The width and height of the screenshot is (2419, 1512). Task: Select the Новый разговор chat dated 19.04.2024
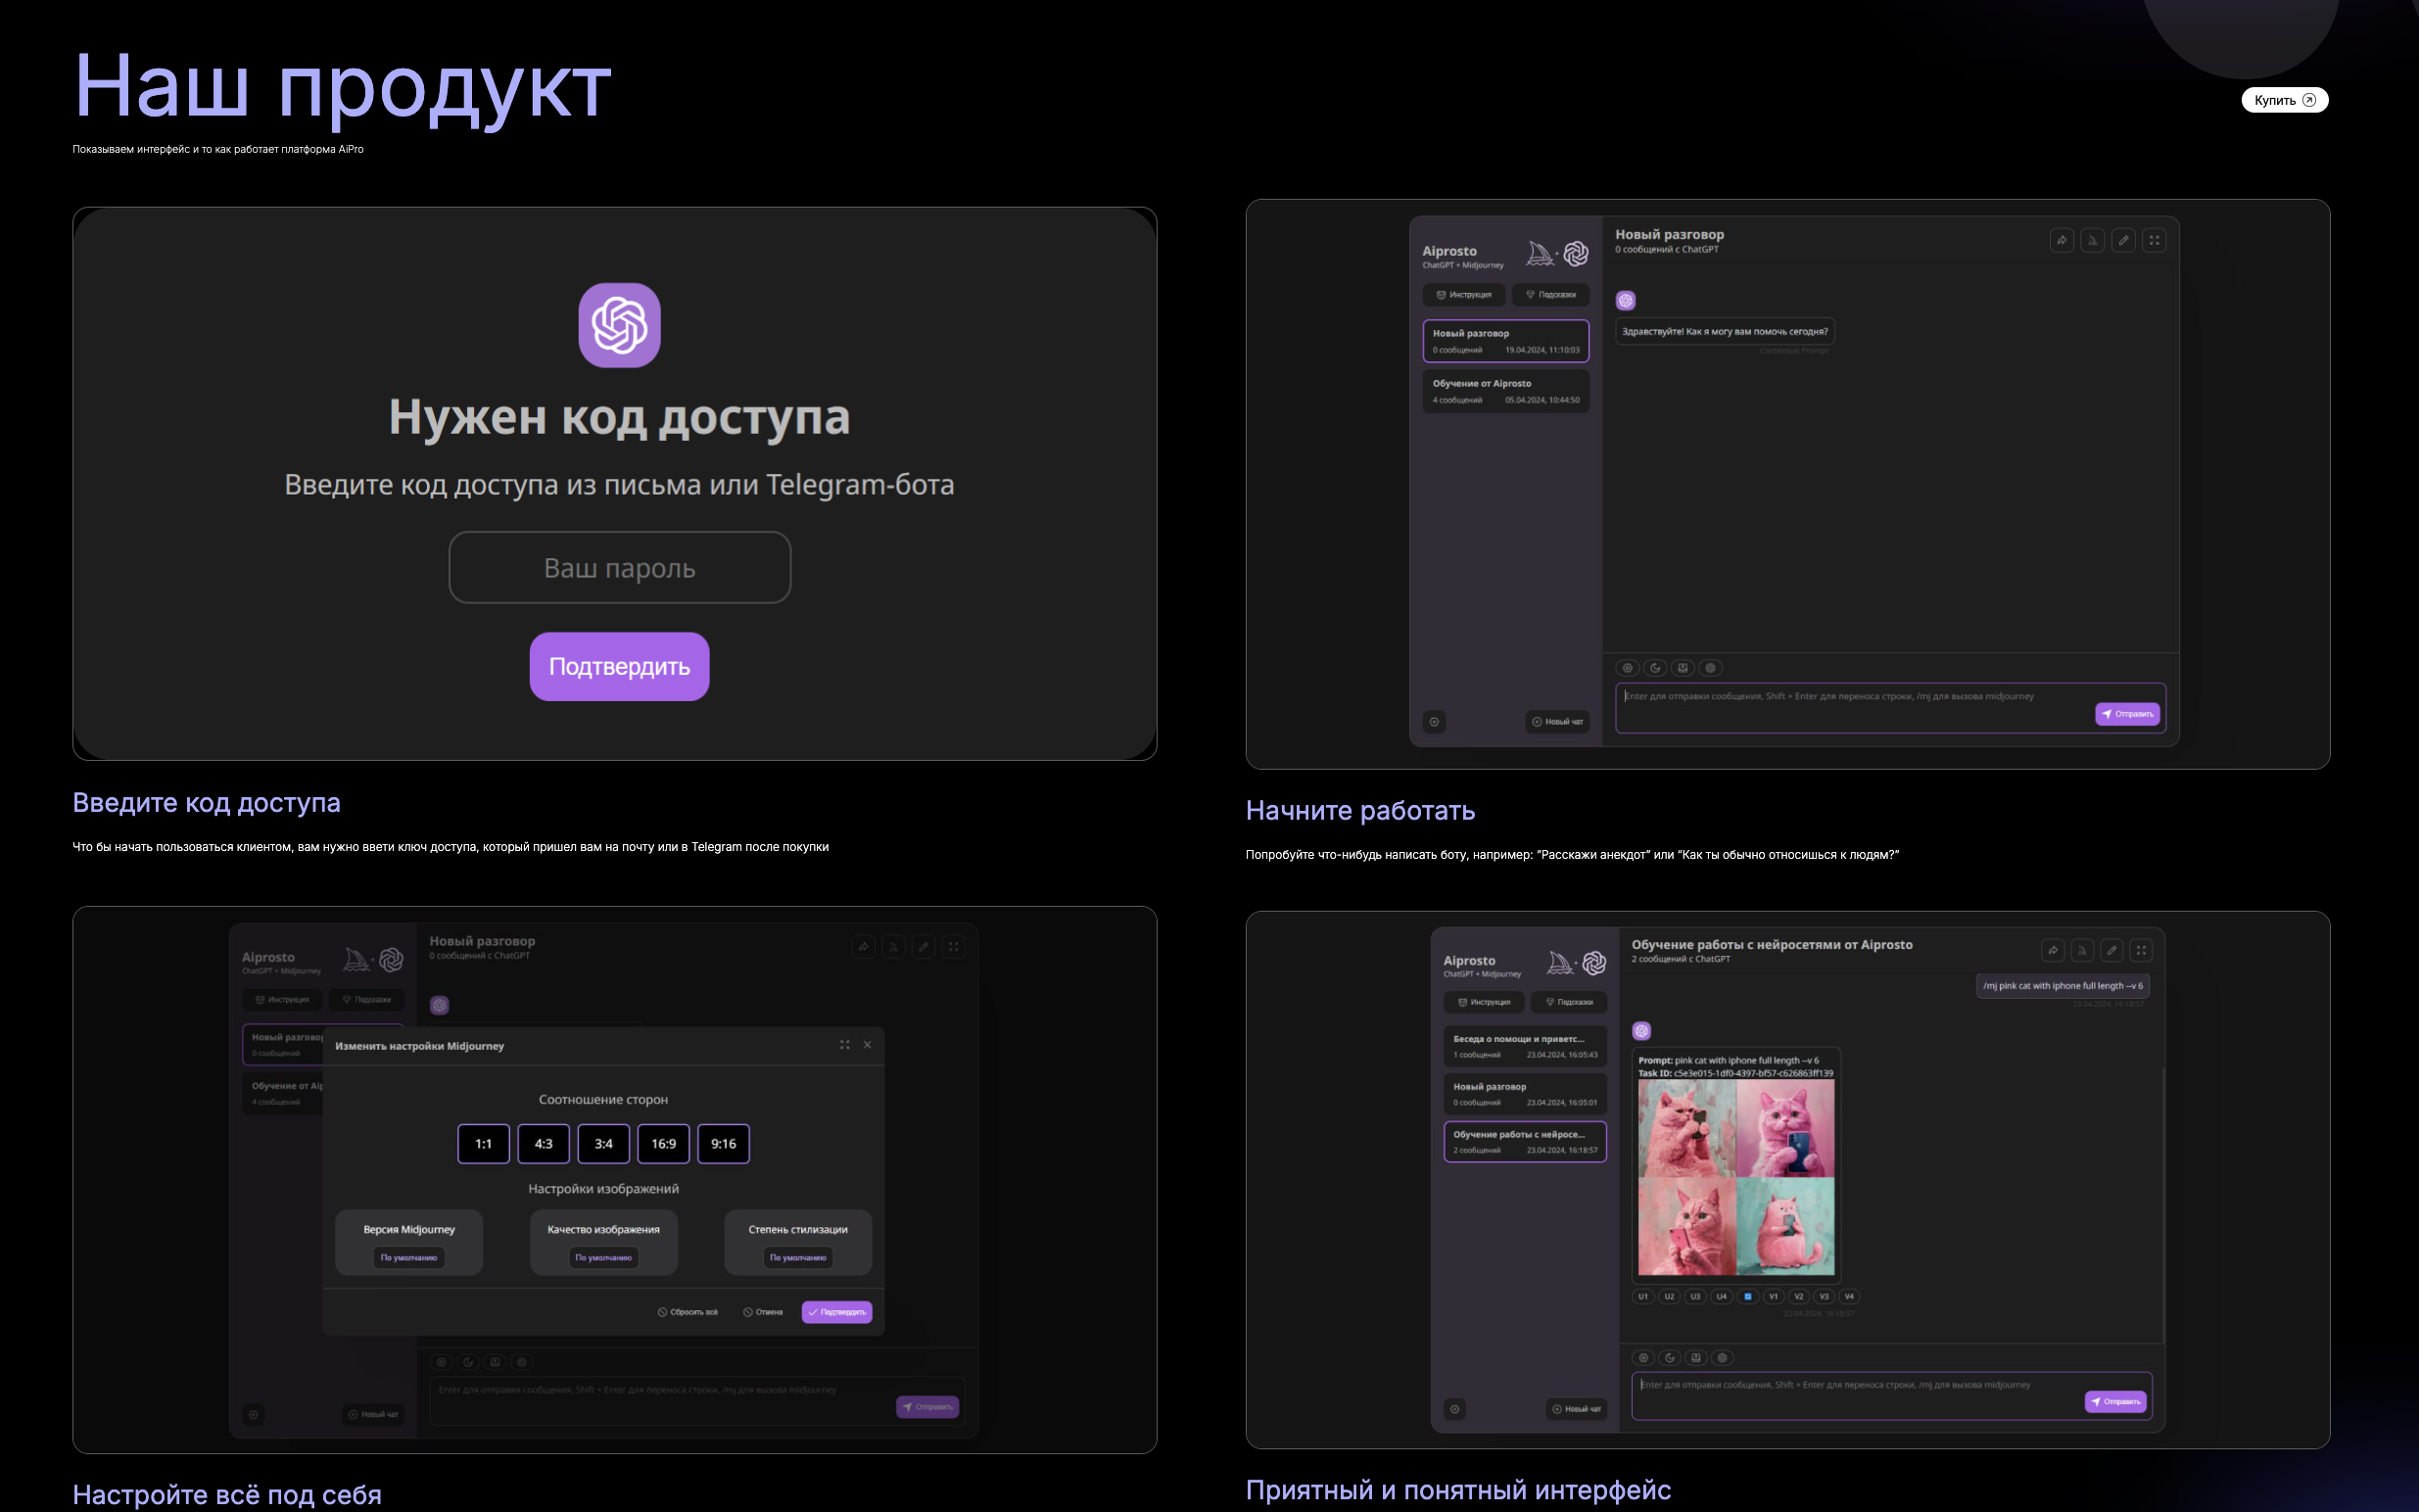click(1505, 341)
